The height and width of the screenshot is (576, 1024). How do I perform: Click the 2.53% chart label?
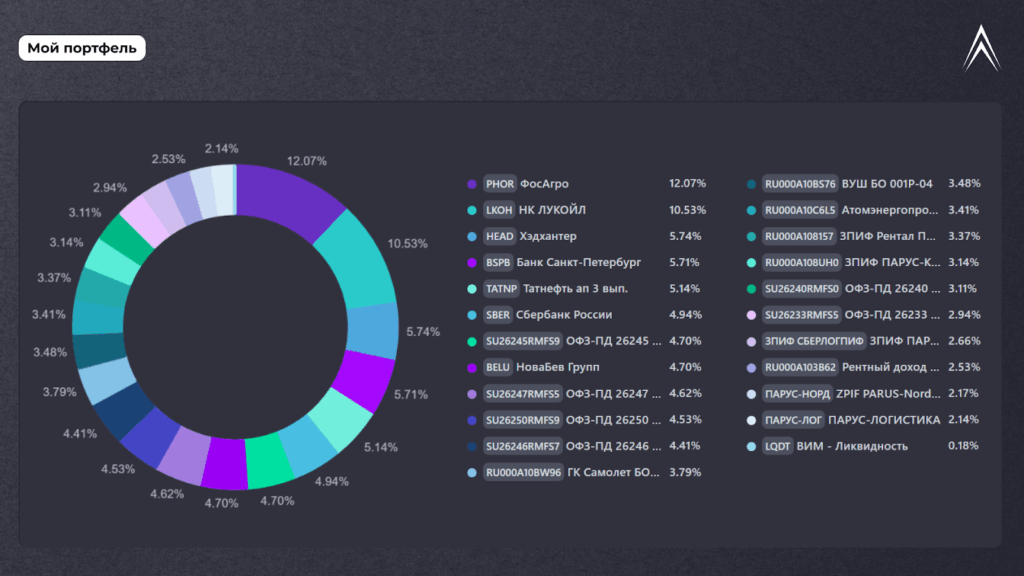(168, 159)
